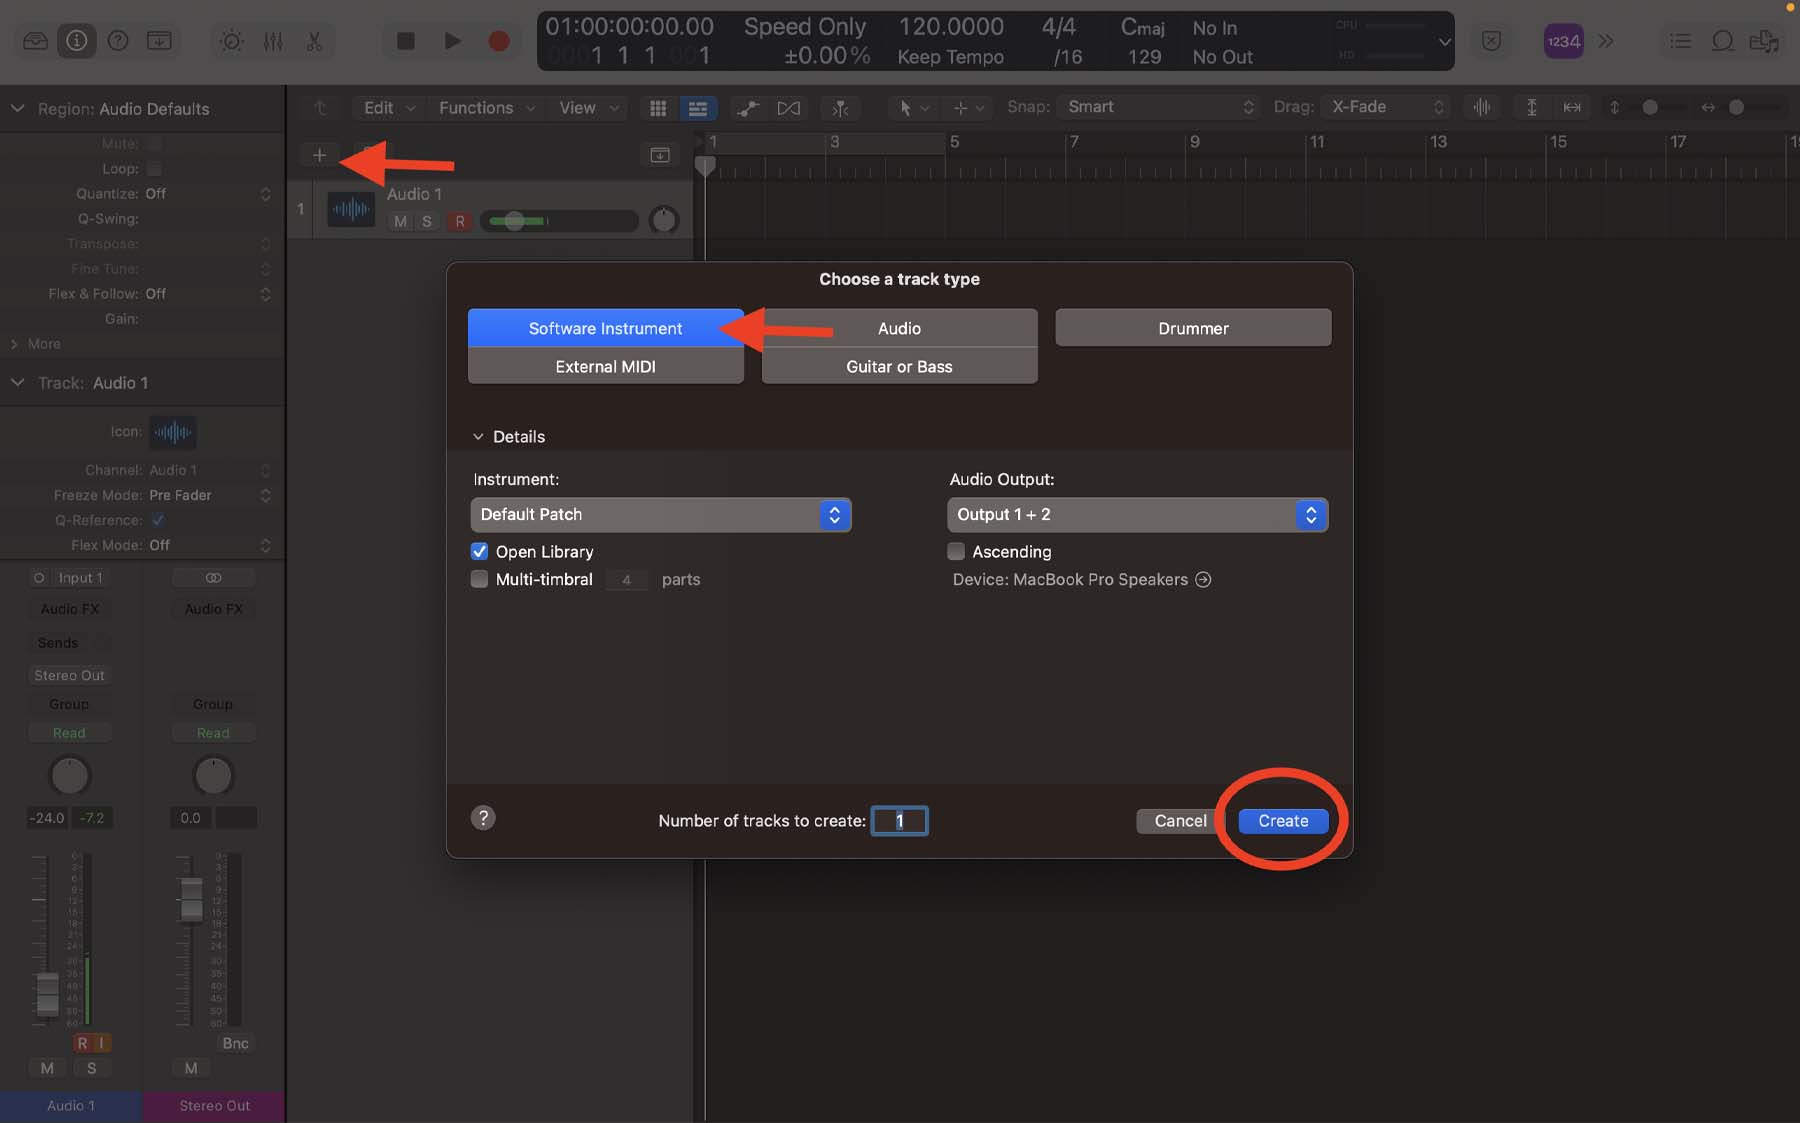Toggle the Open Library checkbox
The height and width of the screenshot is (1123, 1800).
click(x=479, y=551)
